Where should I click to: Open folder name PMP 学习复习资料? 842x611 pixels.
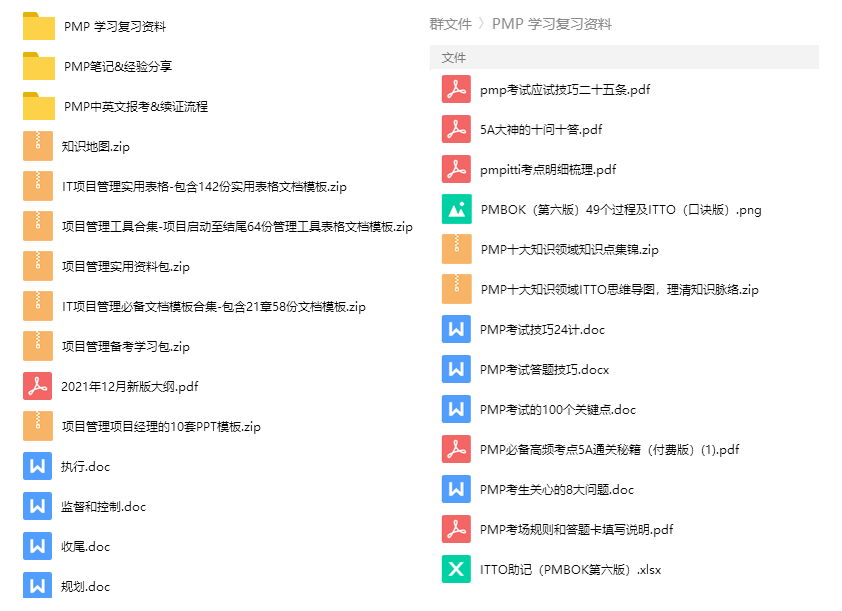coord(115,26)
